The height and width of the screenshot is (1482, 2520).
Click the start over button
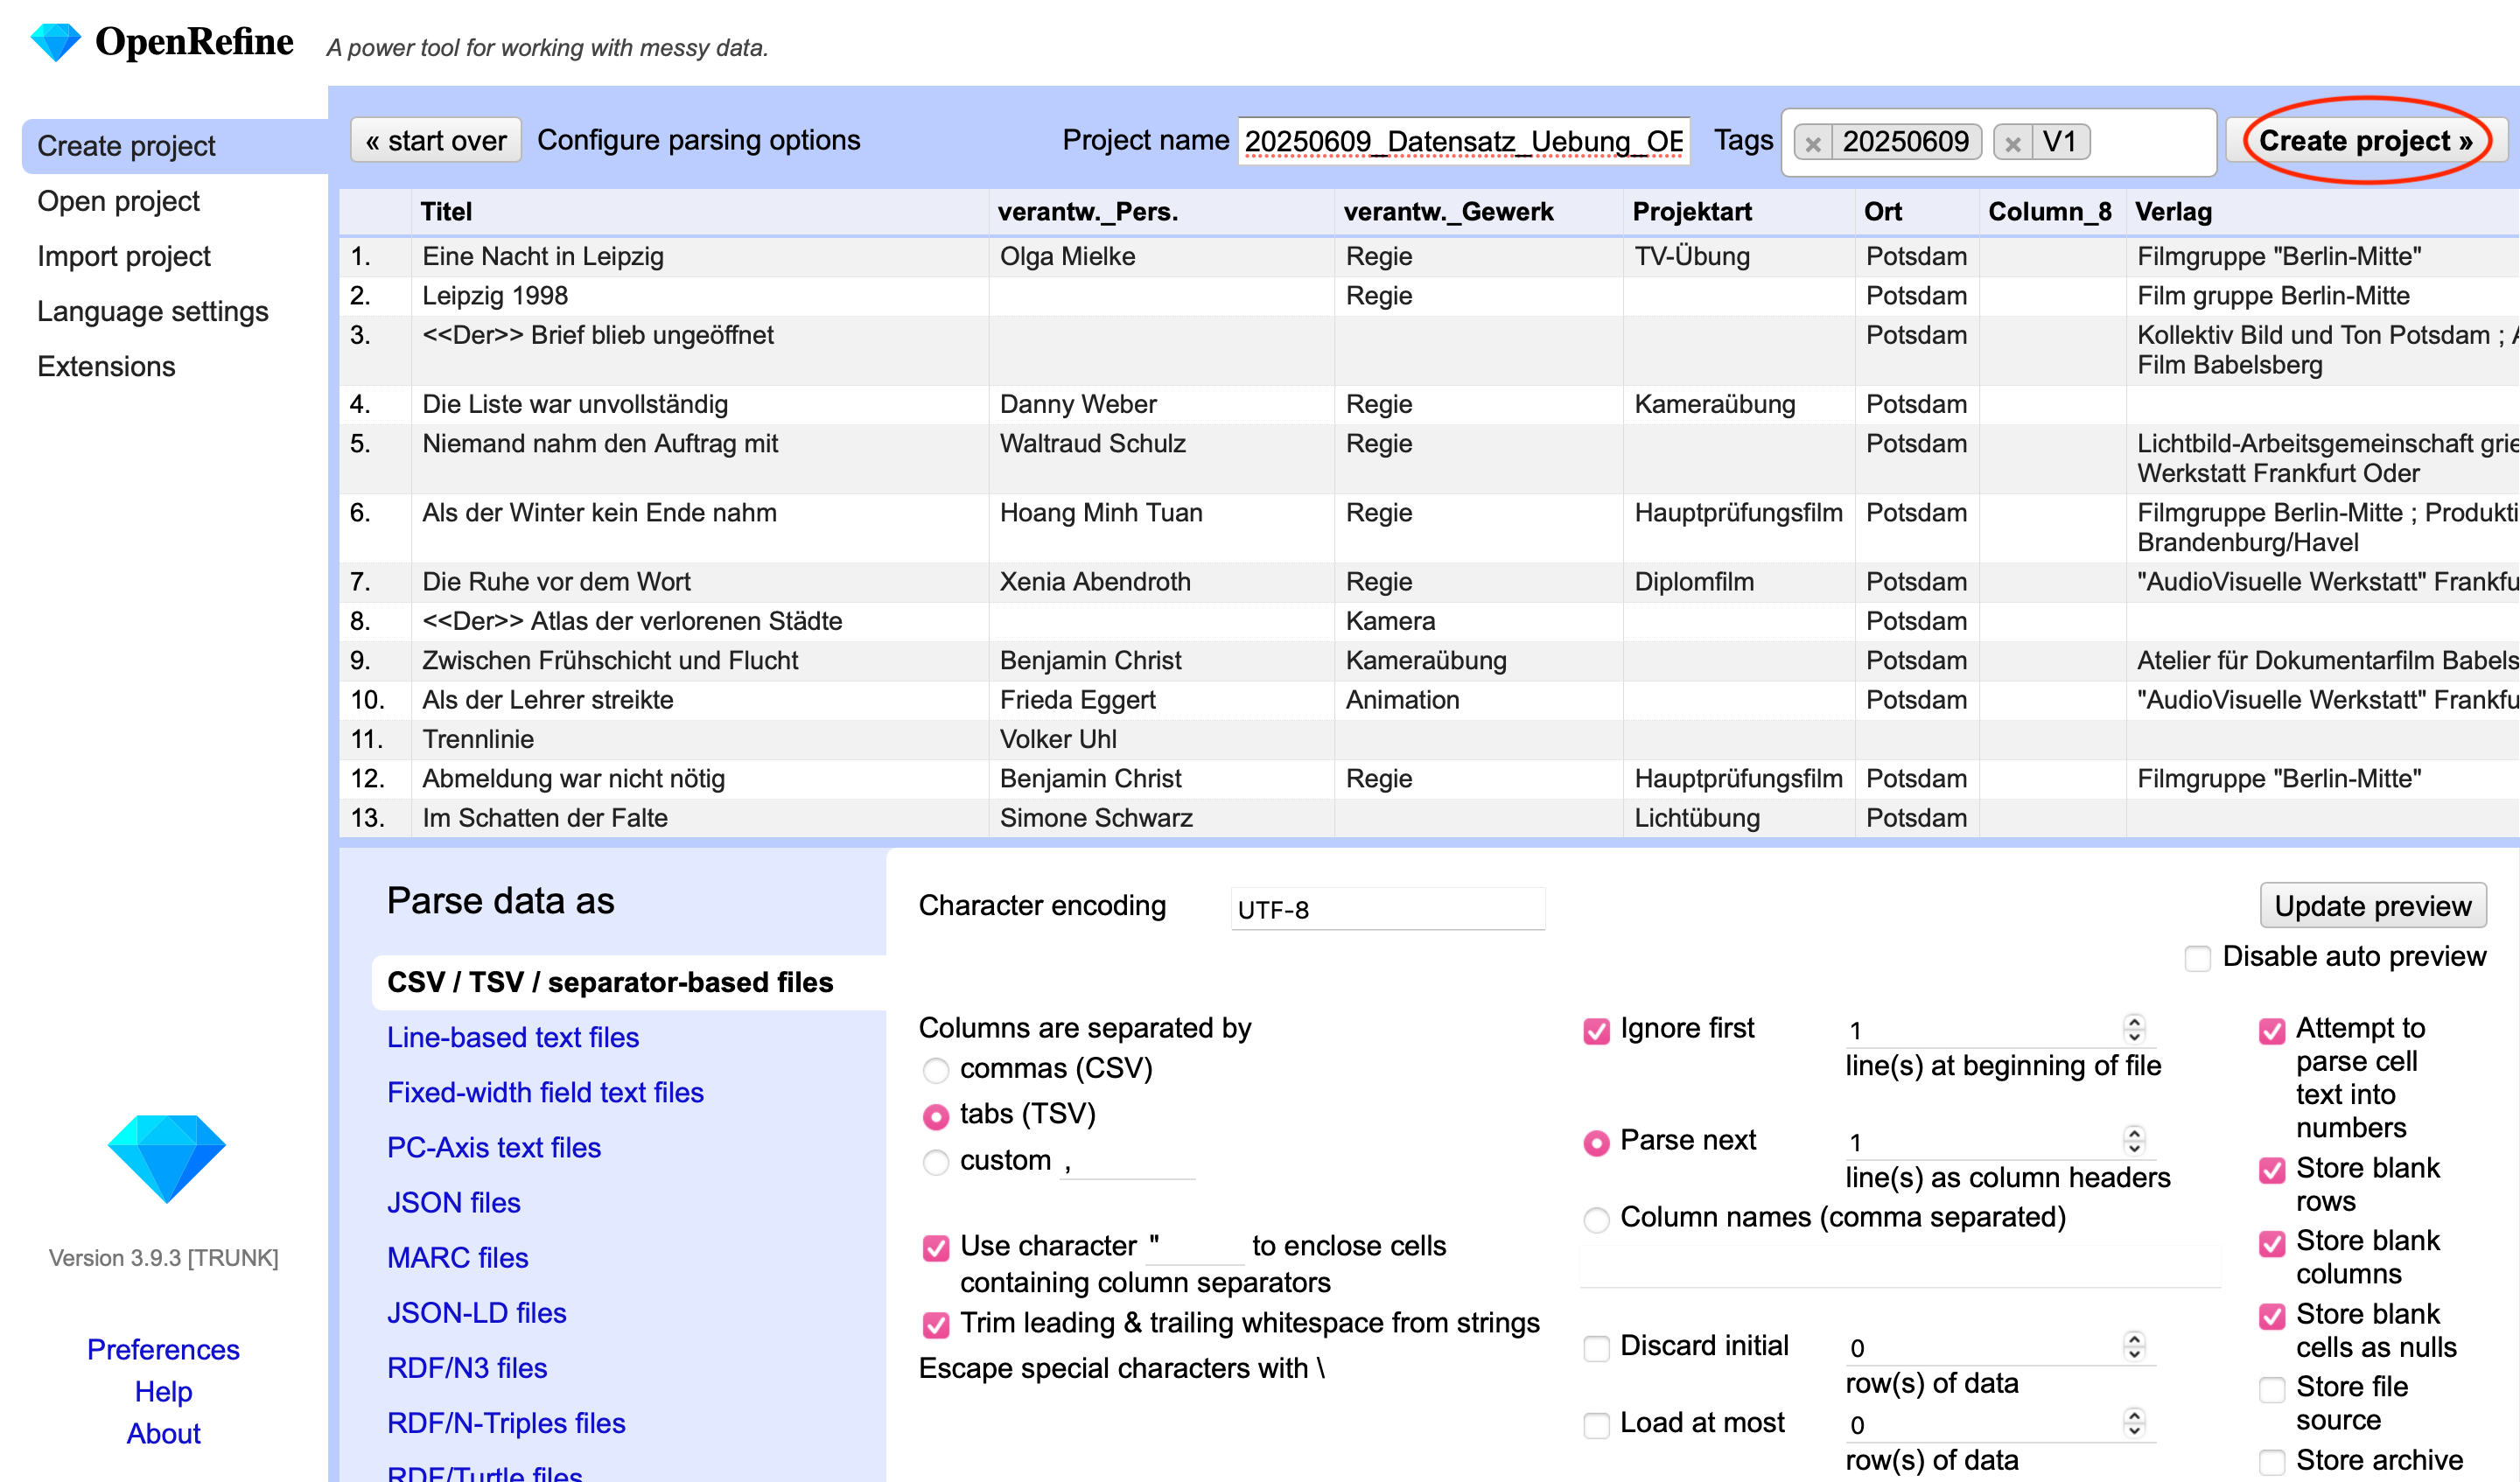pos(436,141)
